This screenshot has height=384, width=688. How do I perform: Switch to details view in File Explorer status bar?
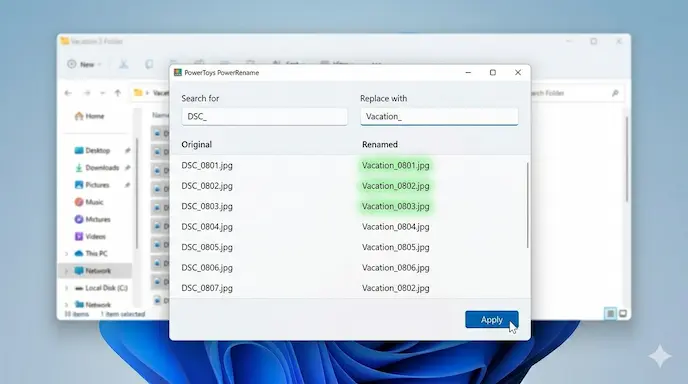(x=610, y=313)
